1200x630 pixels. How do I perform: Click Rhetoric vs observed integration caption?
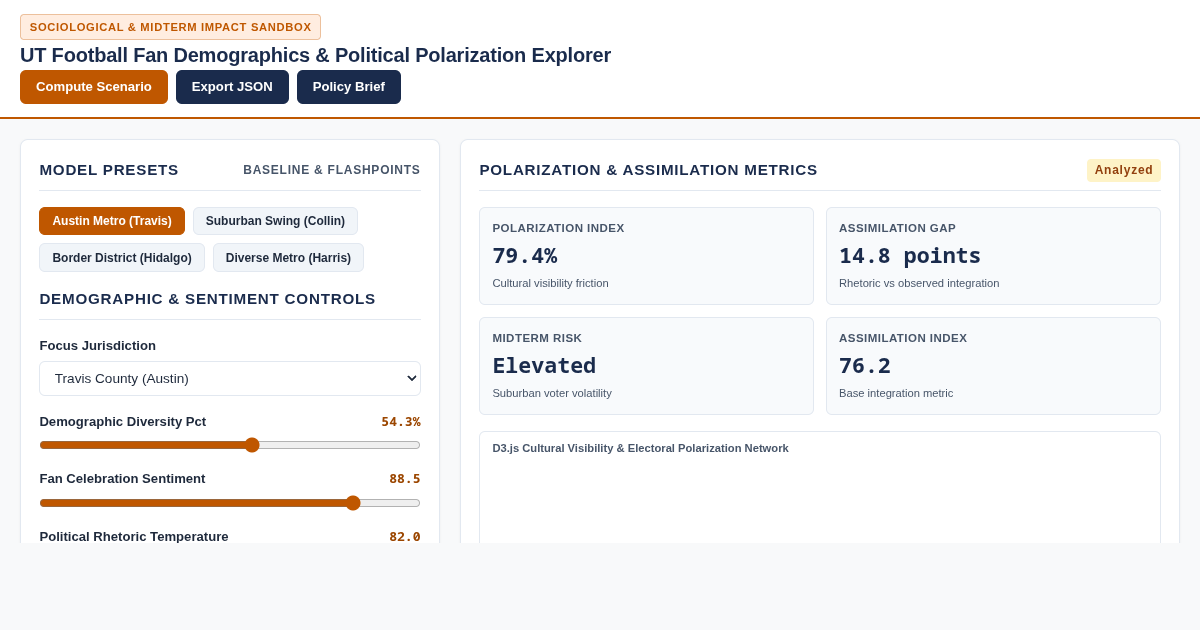pos(919,283)
